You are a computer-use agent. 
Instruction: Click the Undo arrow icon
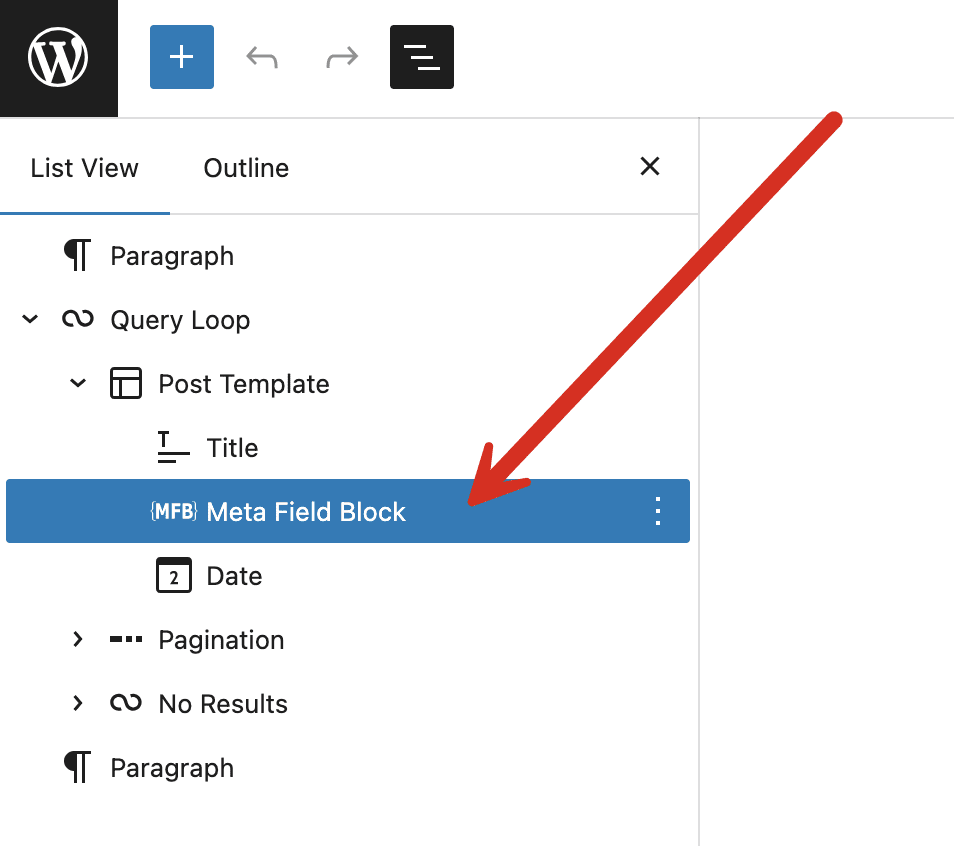(x=261, y=57)
